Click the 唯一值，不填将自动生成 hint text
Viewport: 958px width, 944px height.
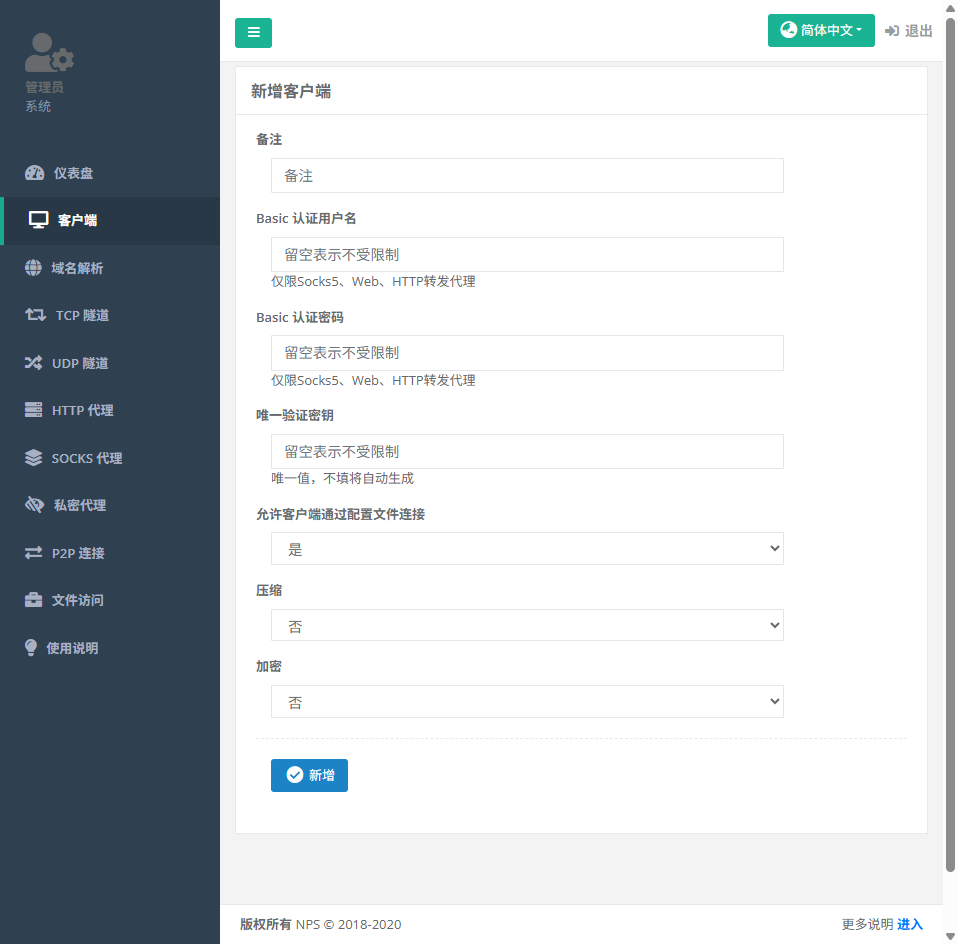click(x=343, y=478)
